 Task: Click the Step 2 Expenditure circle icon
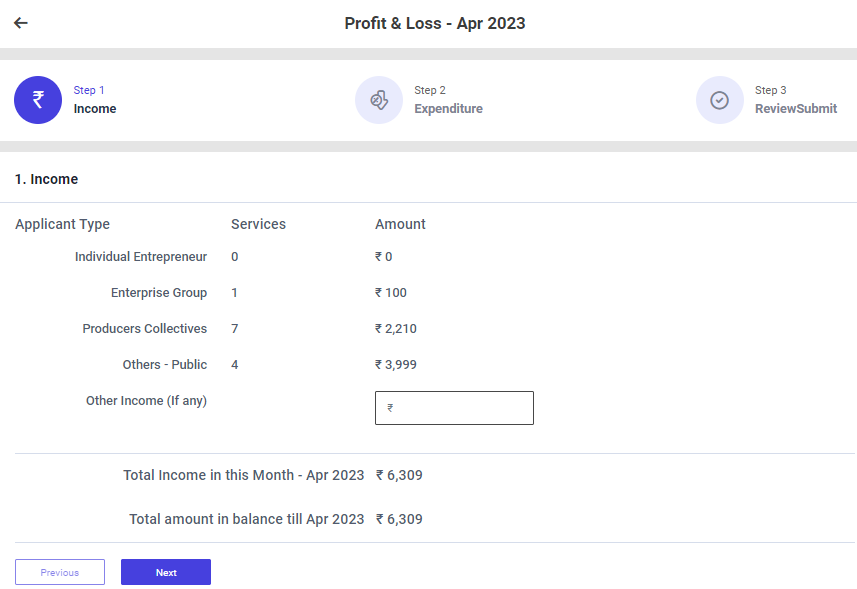pyautogui.click(x=379, y=100)
